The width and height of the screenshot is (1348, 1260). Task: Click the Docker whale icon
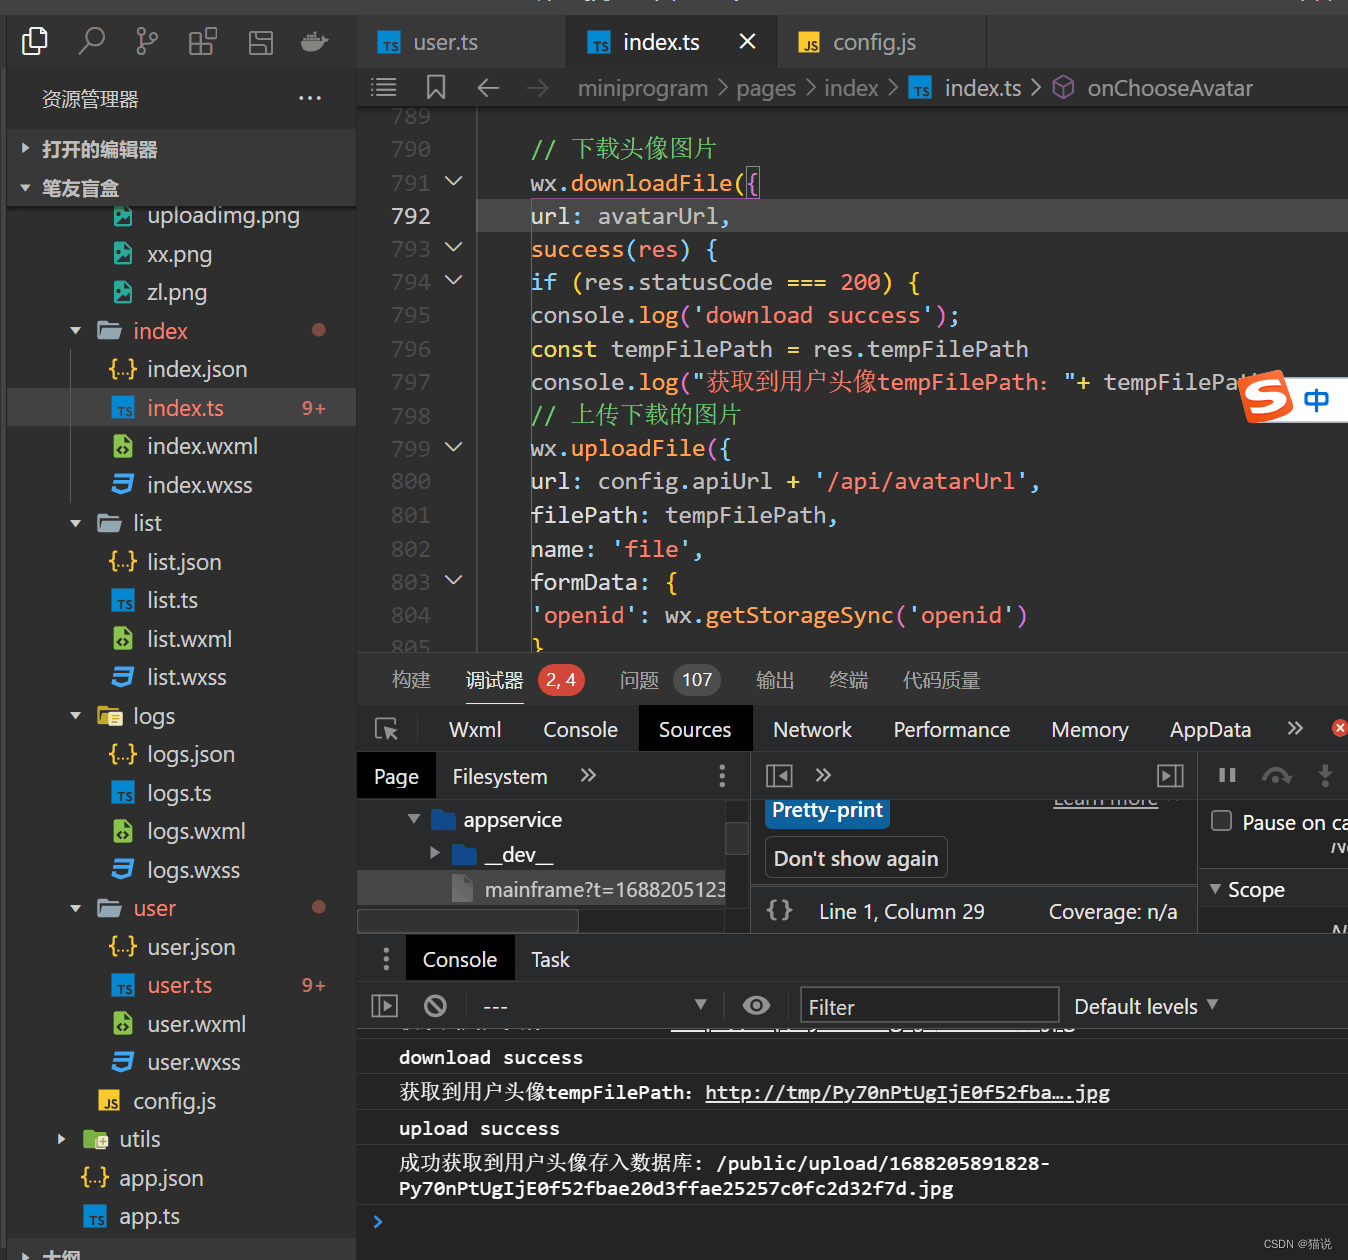click(315, 41)
